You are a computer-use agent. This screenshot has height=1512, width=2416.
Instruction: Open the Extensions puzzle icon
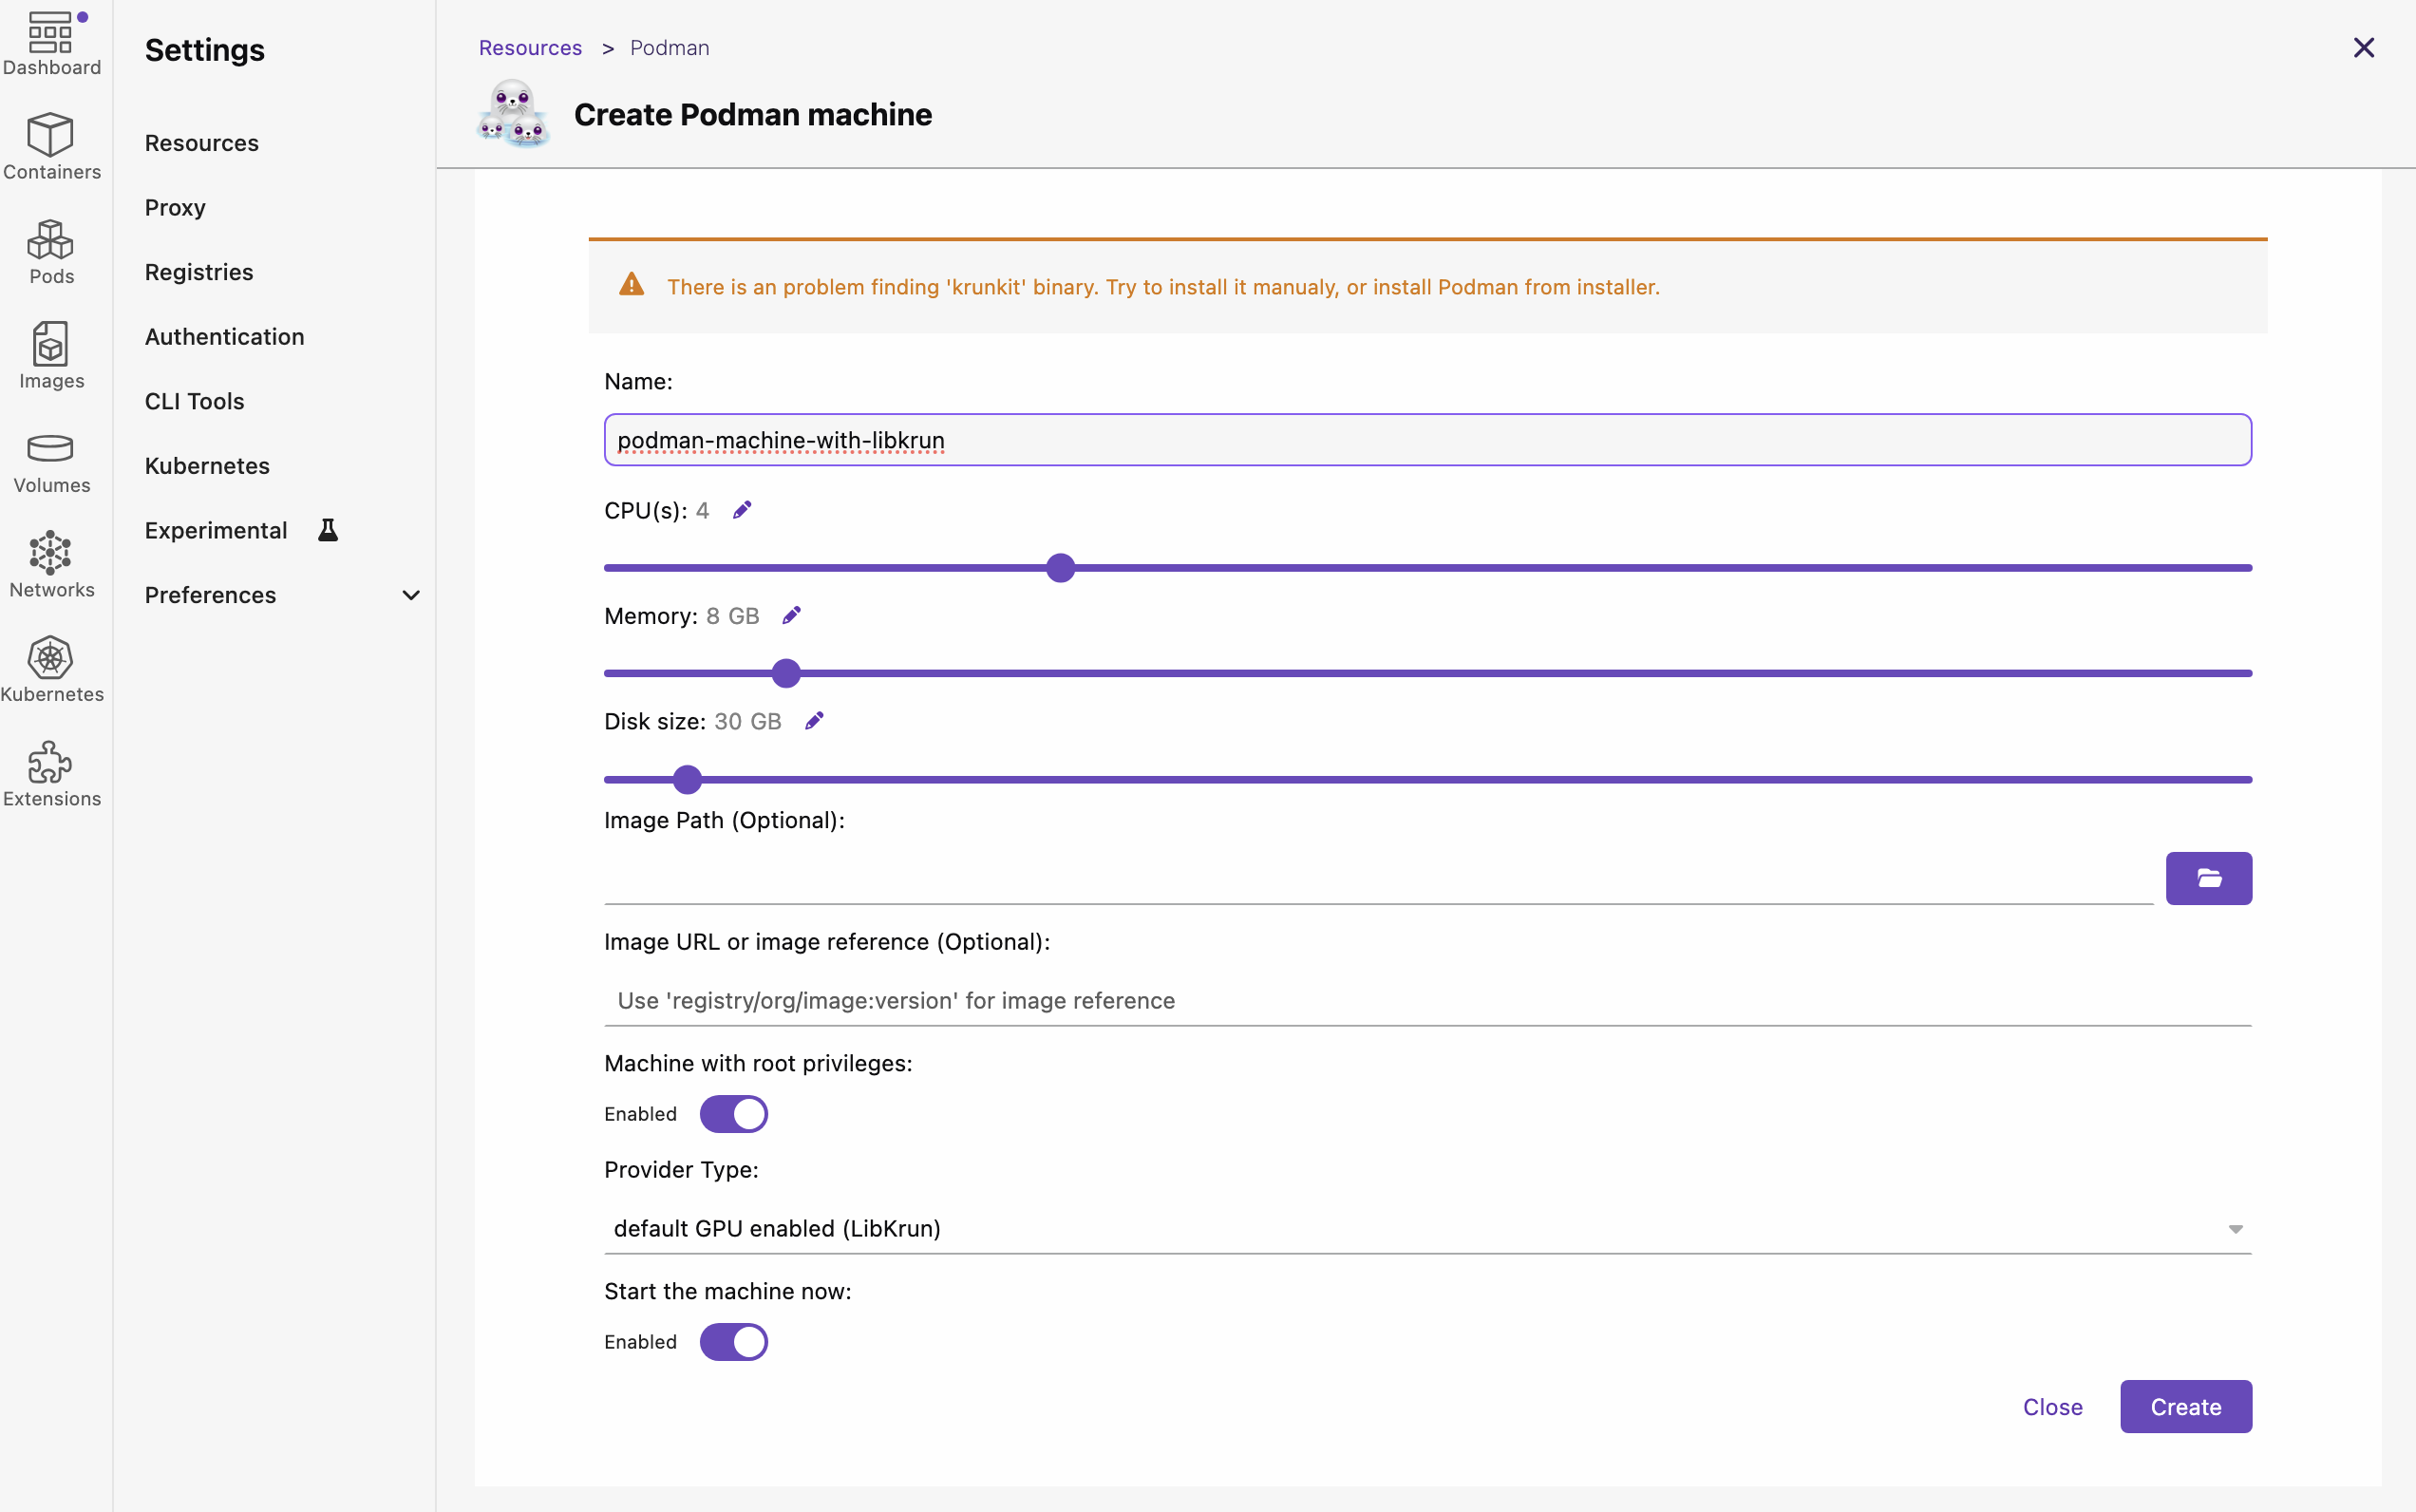51,774
